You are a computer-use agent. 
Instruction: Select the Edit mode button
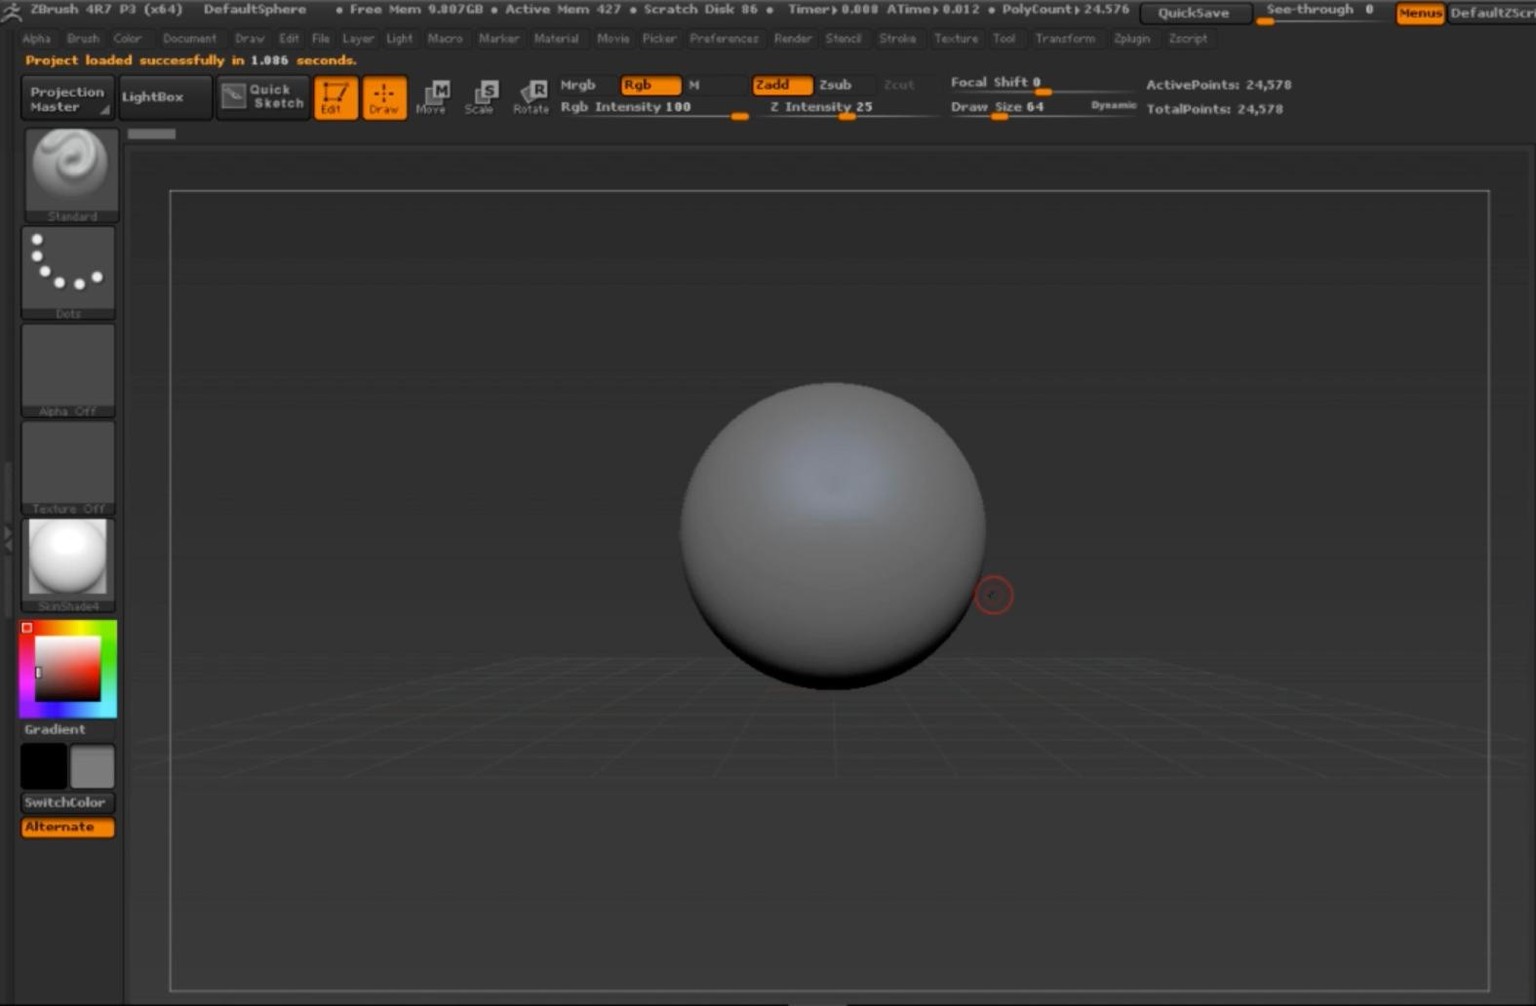point(336,98)
